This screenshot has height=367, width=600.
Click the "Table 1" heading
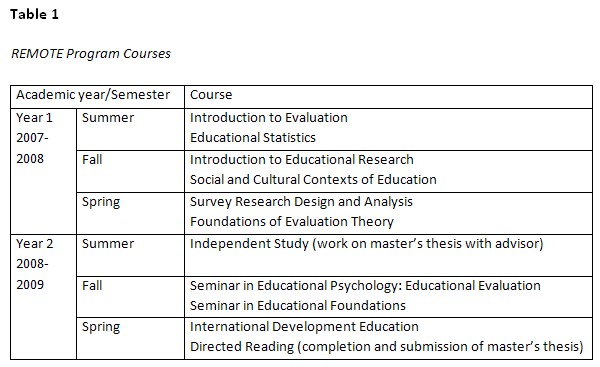click(34, 15)
